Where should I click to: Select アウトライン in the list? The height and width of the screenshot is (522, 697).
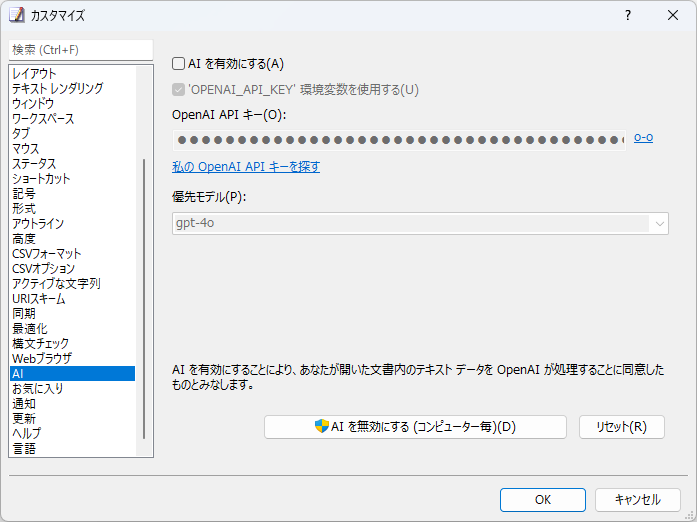72,224
